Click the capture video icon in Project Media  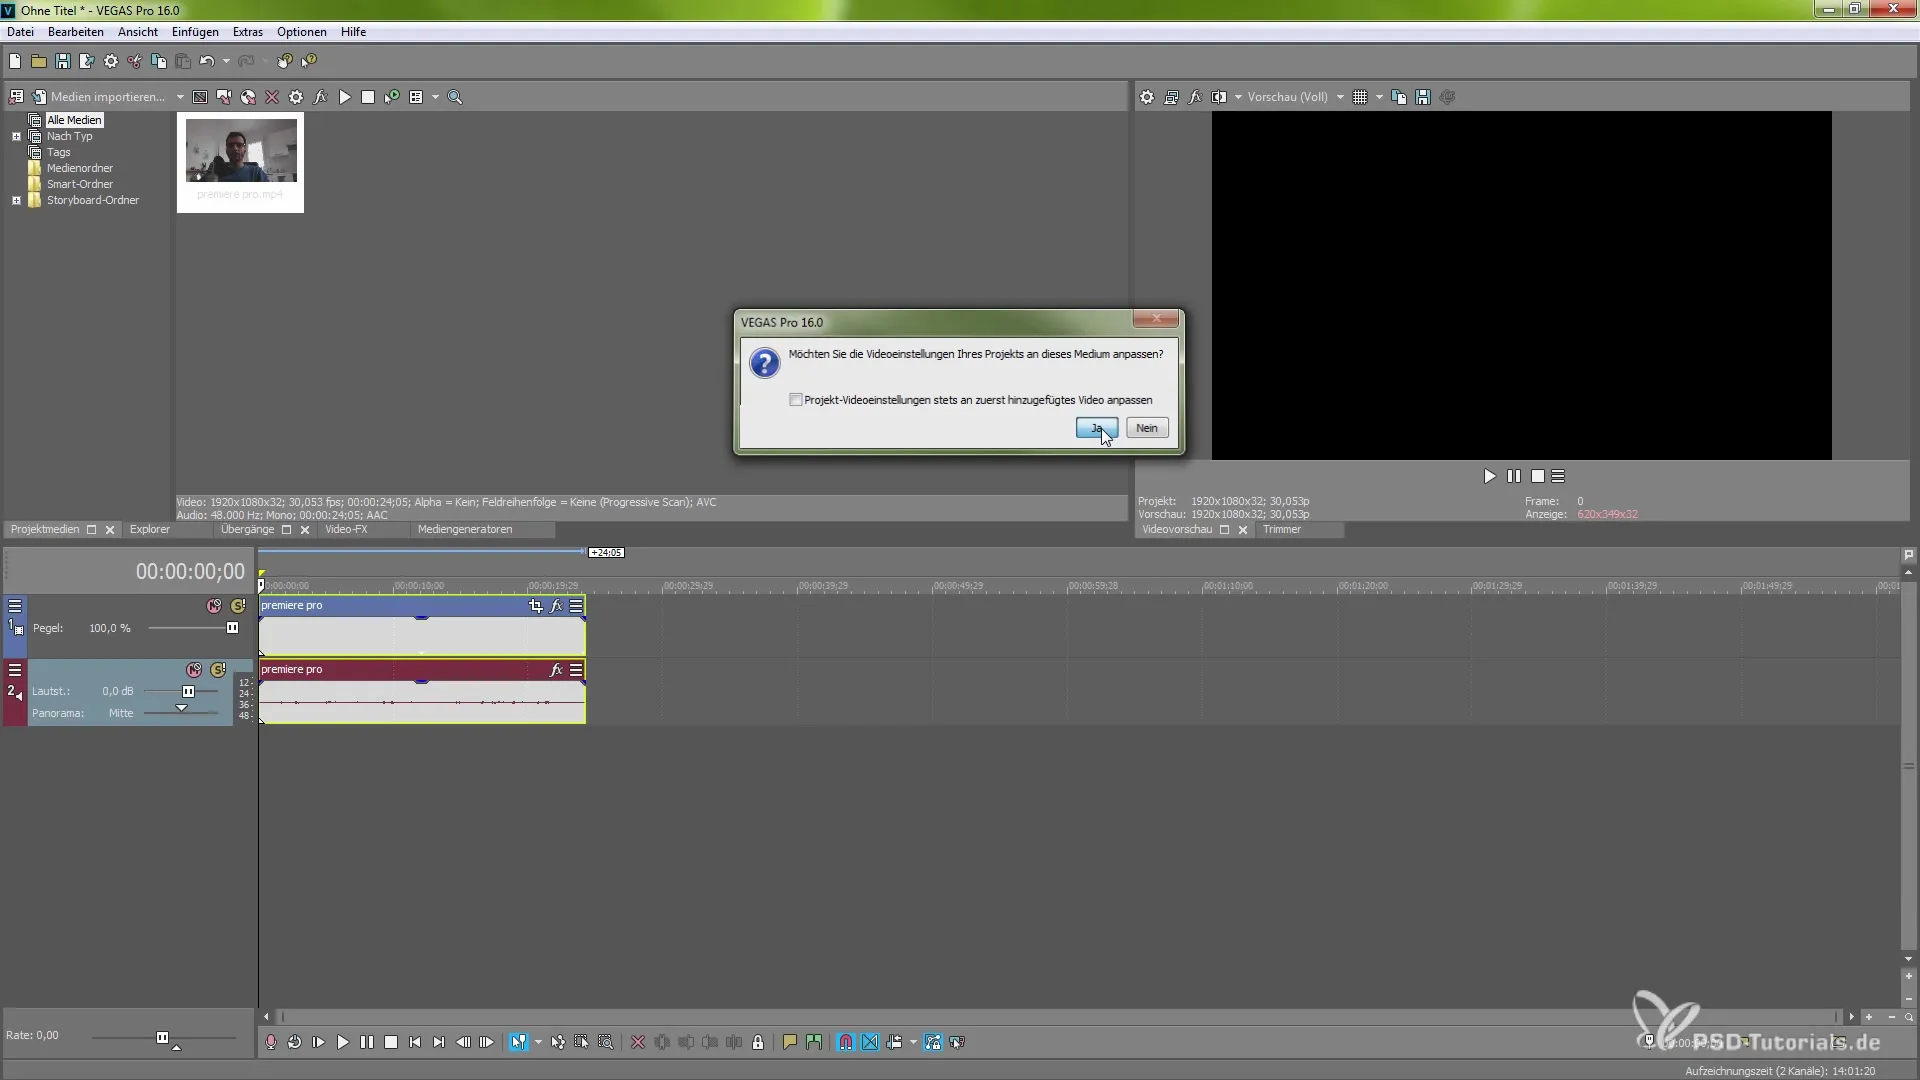click(224, 97)
